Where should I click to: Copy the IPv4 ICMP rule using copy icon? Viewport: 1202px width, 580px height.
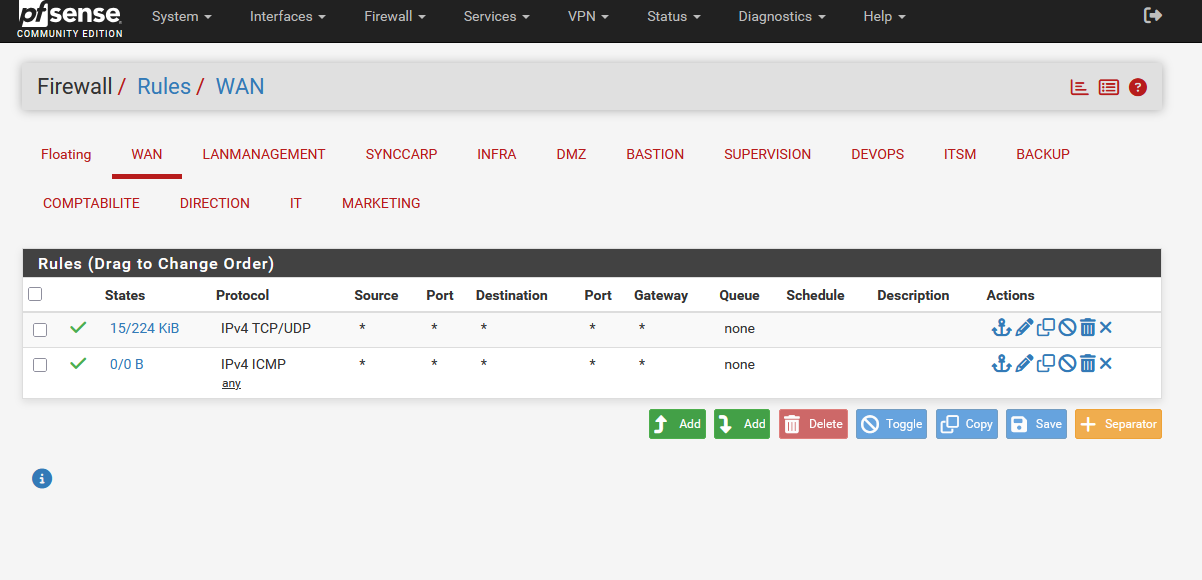1046,364
